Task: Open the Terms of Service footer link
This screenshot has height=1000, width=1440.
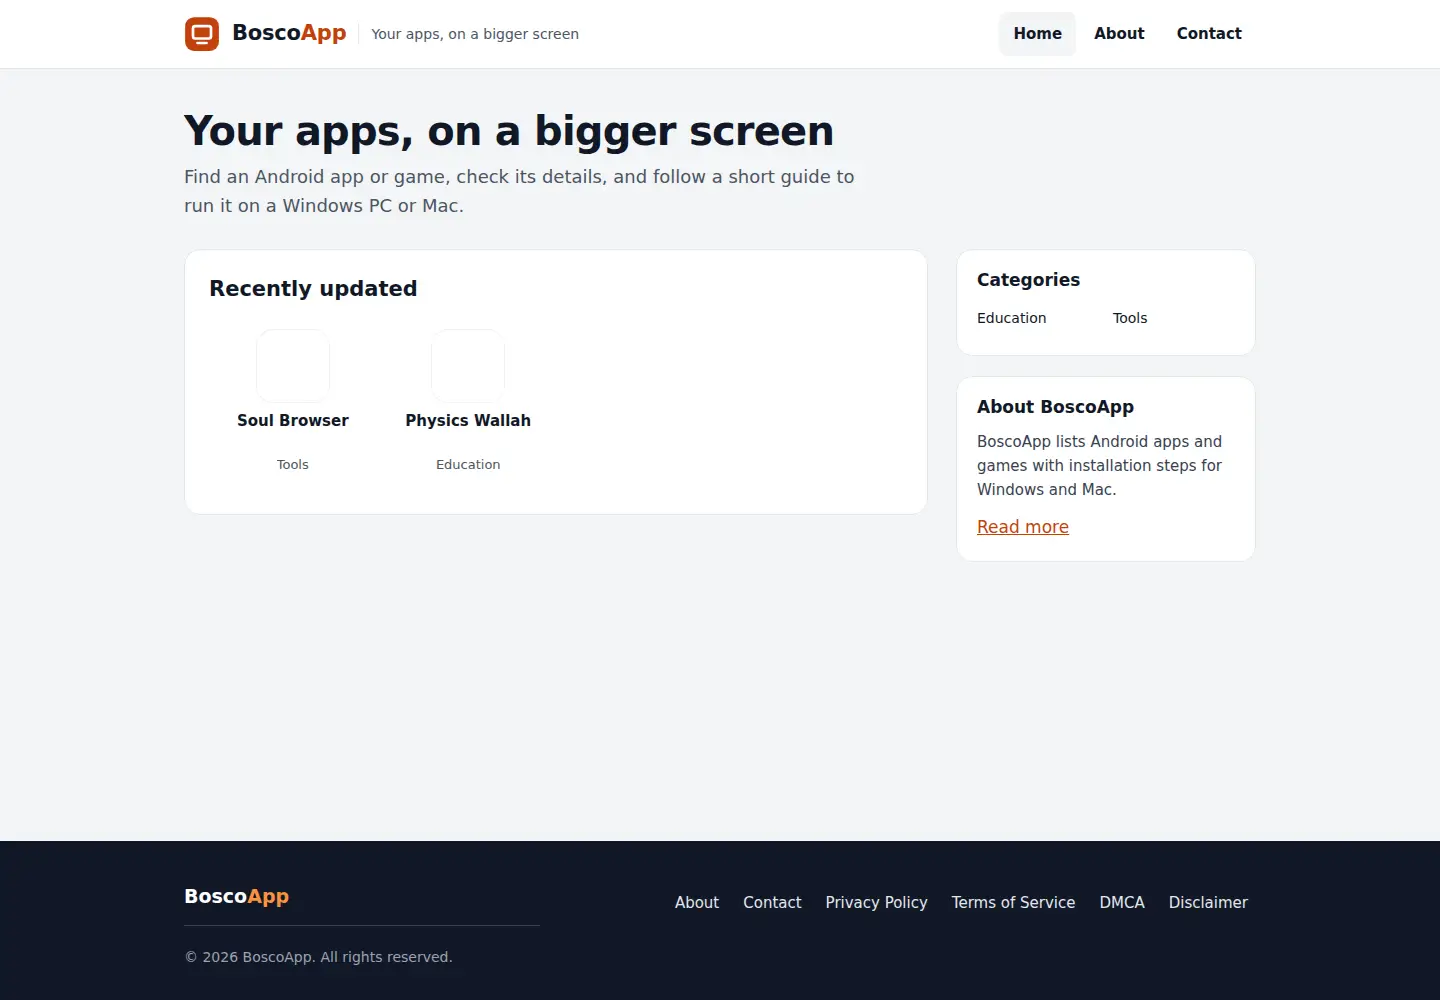Action: coord(1013,903)
